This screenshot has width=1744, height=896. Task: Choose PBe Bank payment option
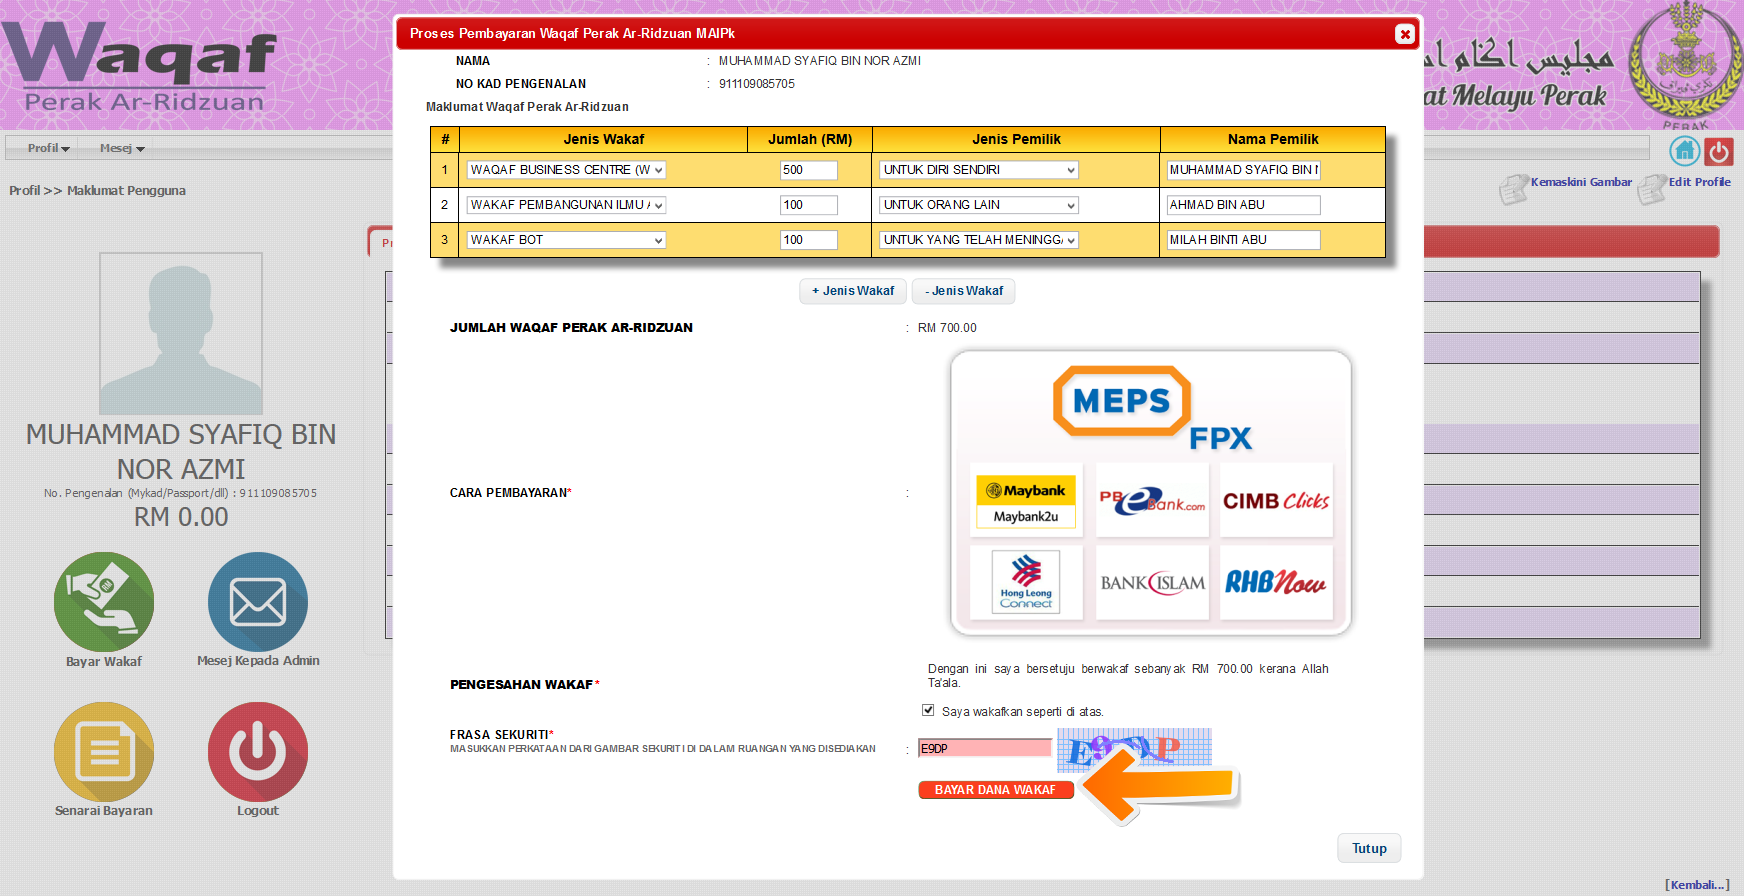pos(1152,500)
